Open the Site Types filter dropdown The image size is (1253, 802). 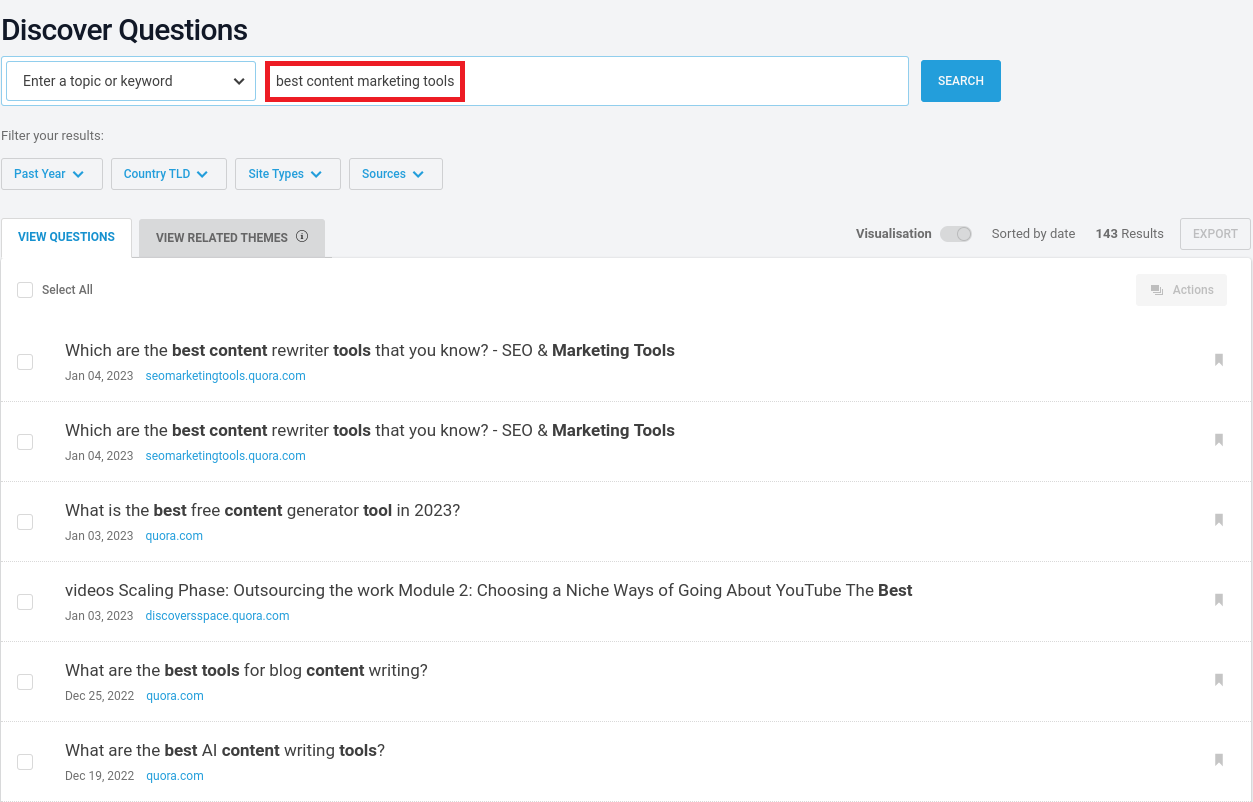coord(287,174)
